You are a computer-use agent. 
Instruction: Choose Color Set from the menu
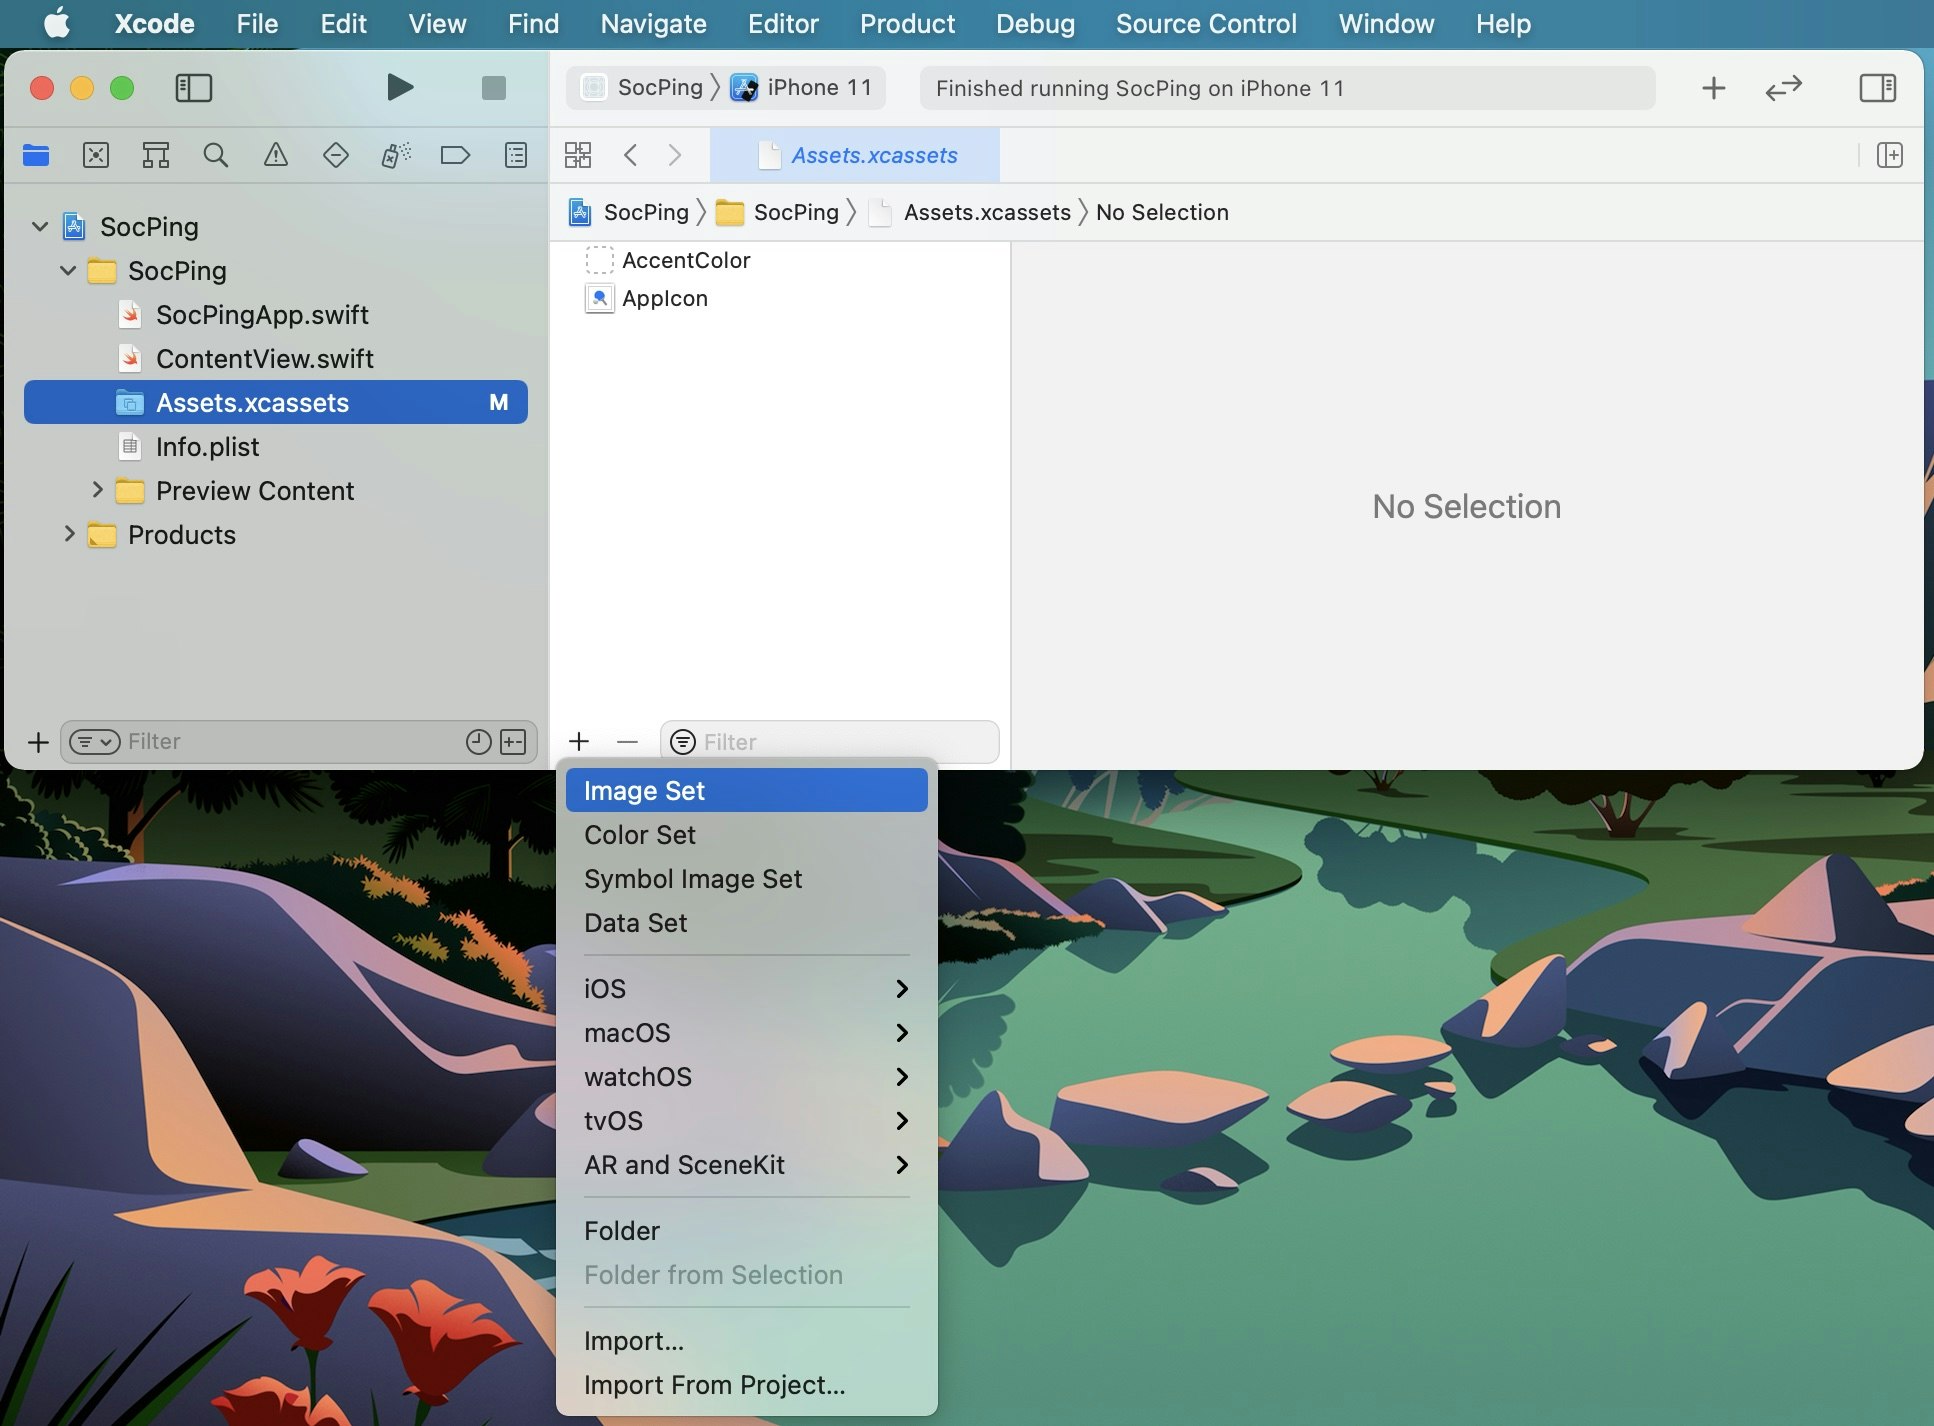(746, 834)
